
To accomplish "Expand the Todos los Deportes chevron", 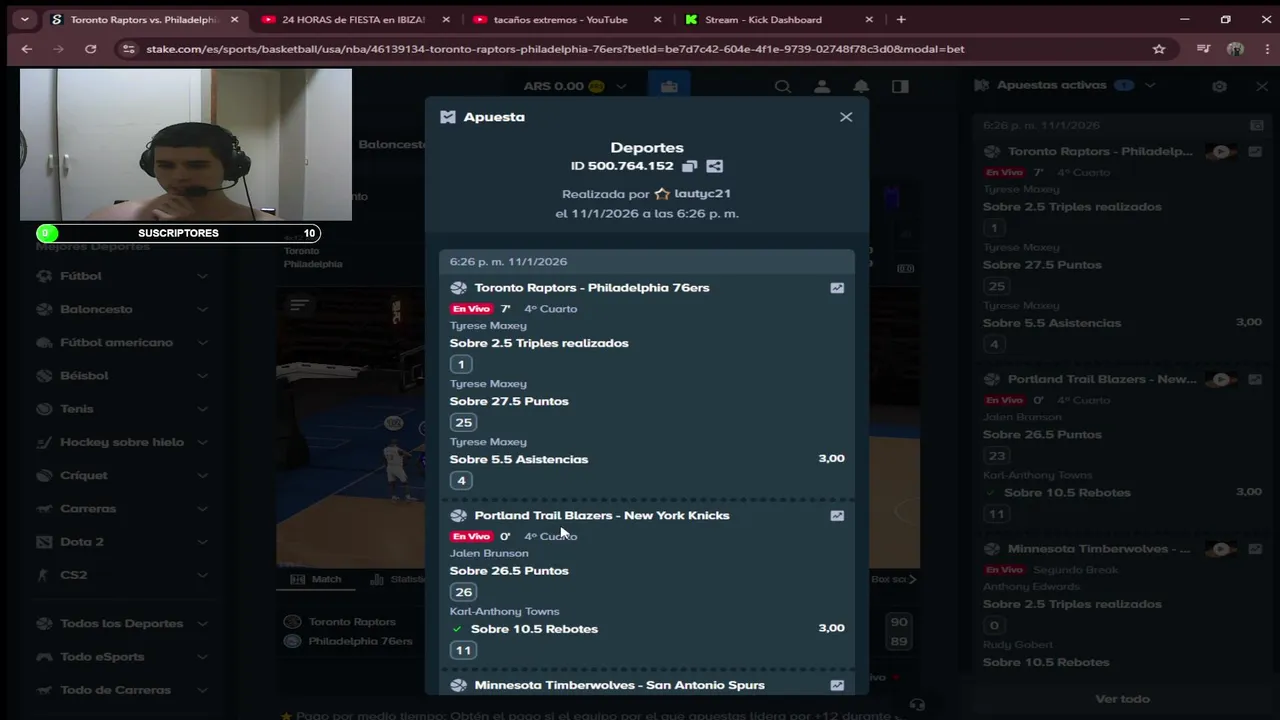I will coord(202,624).
